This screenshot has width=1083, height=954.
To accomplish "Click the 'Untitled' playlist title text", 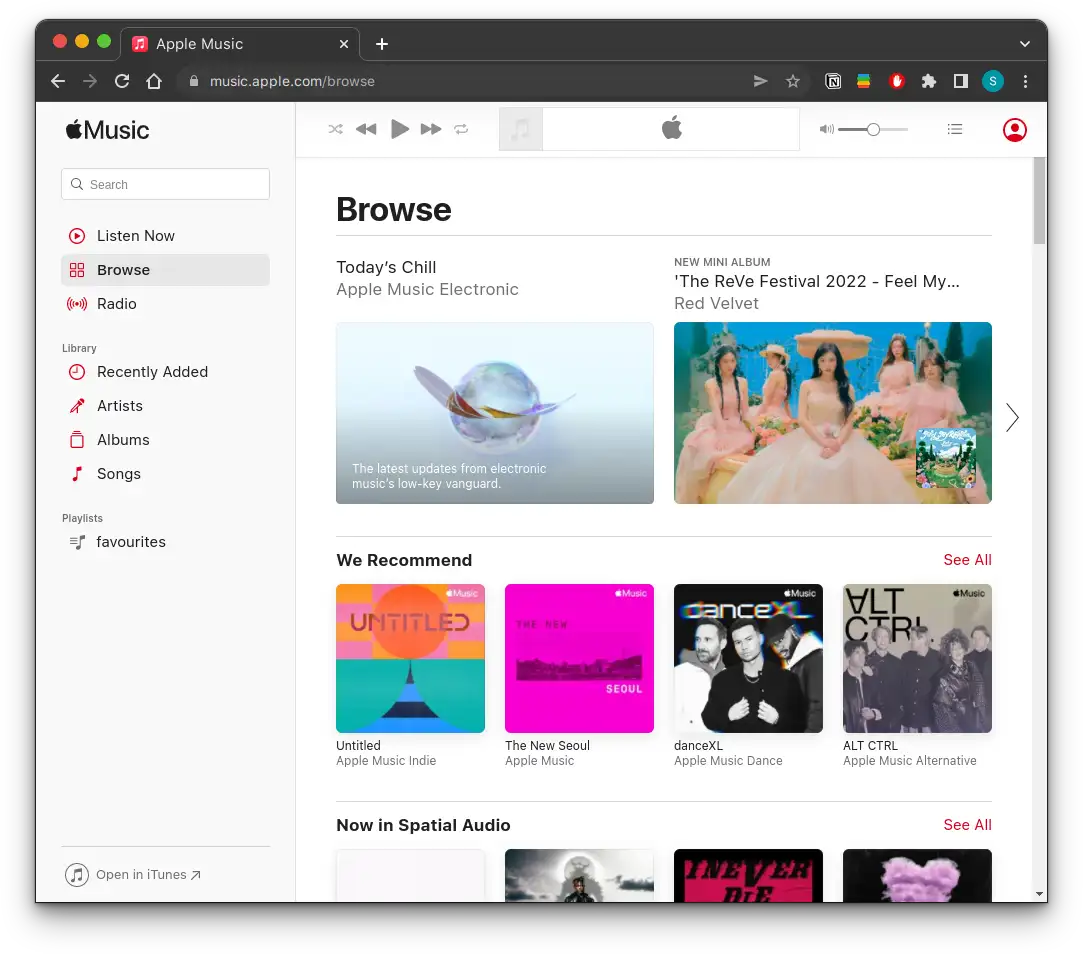I will [x=358, y=745].
